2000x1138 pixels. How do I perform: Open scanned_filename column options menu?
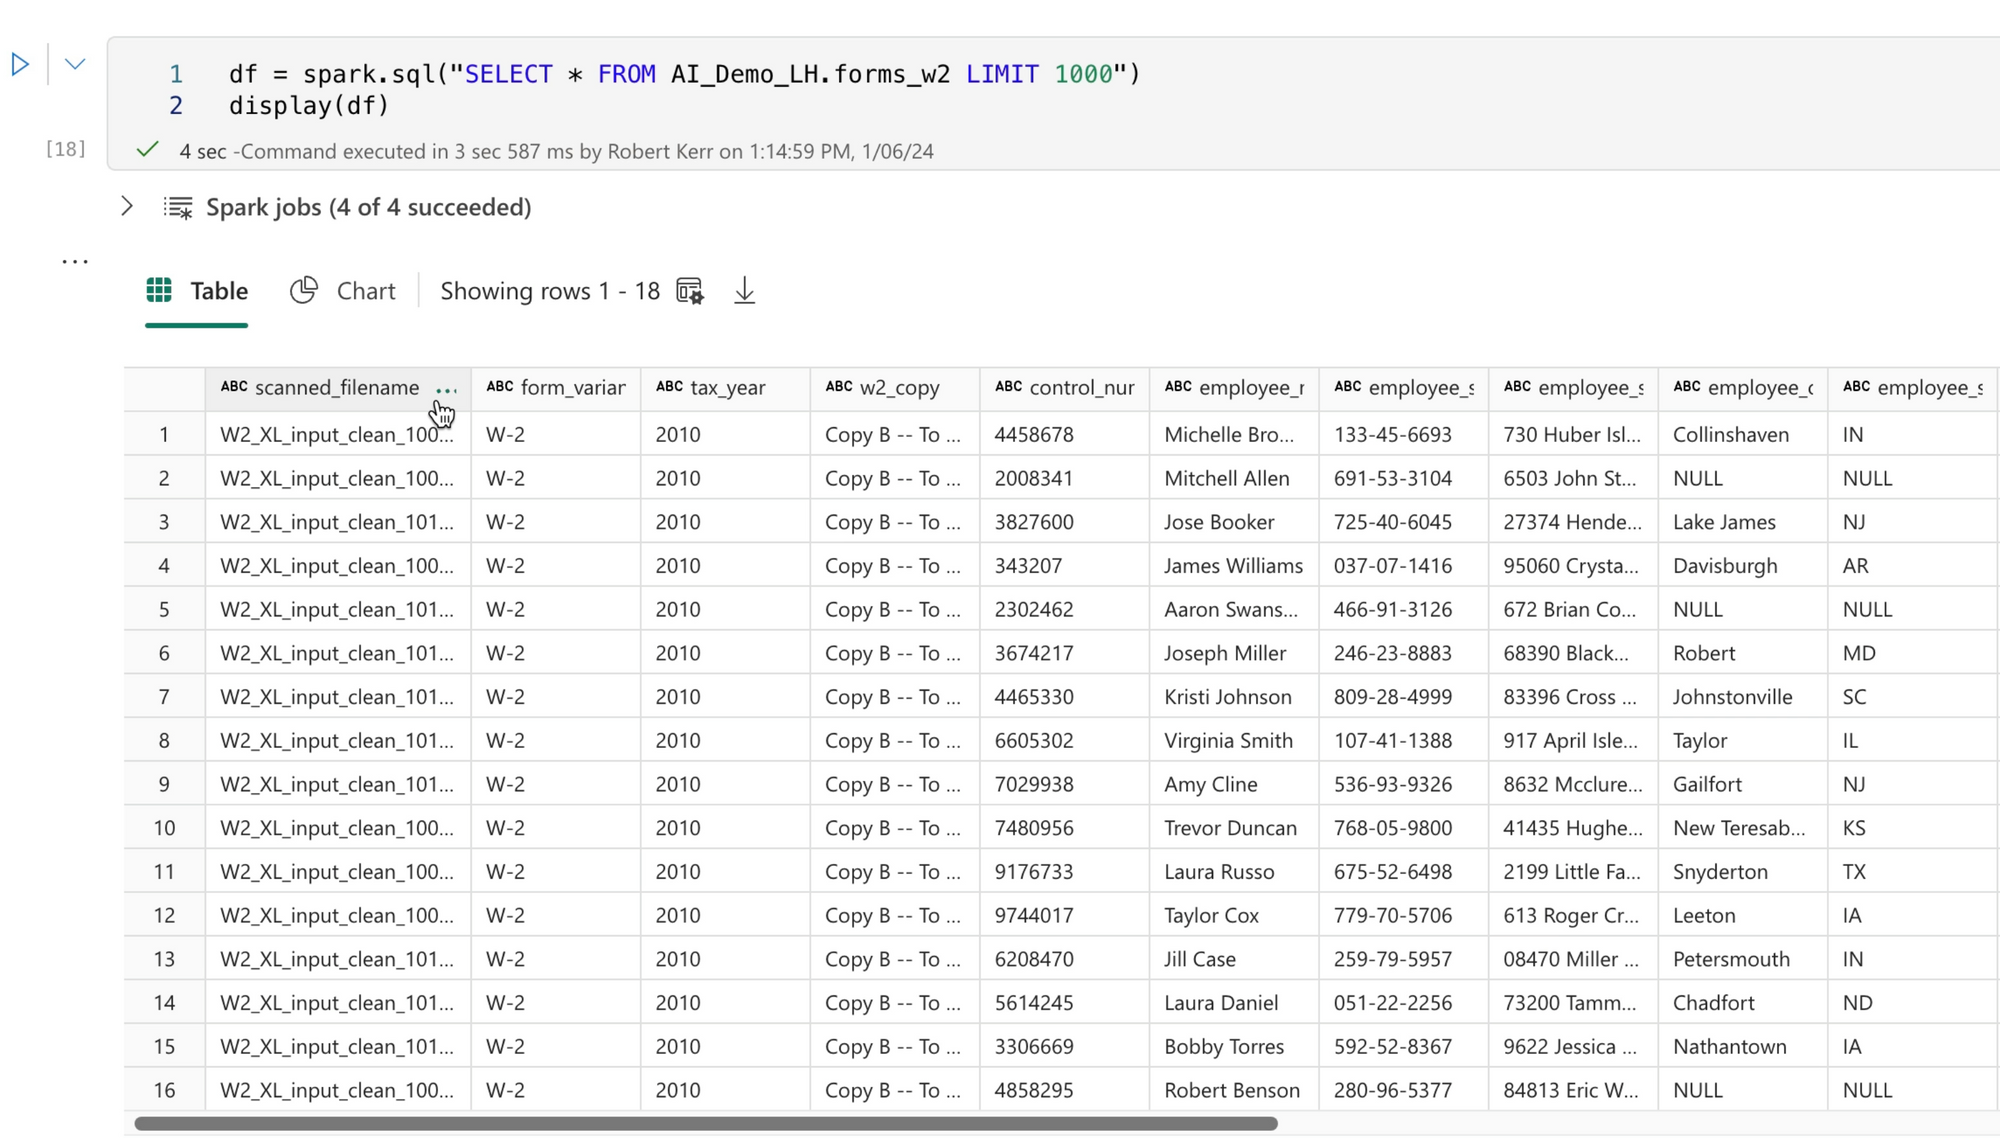tap(446, 390)
